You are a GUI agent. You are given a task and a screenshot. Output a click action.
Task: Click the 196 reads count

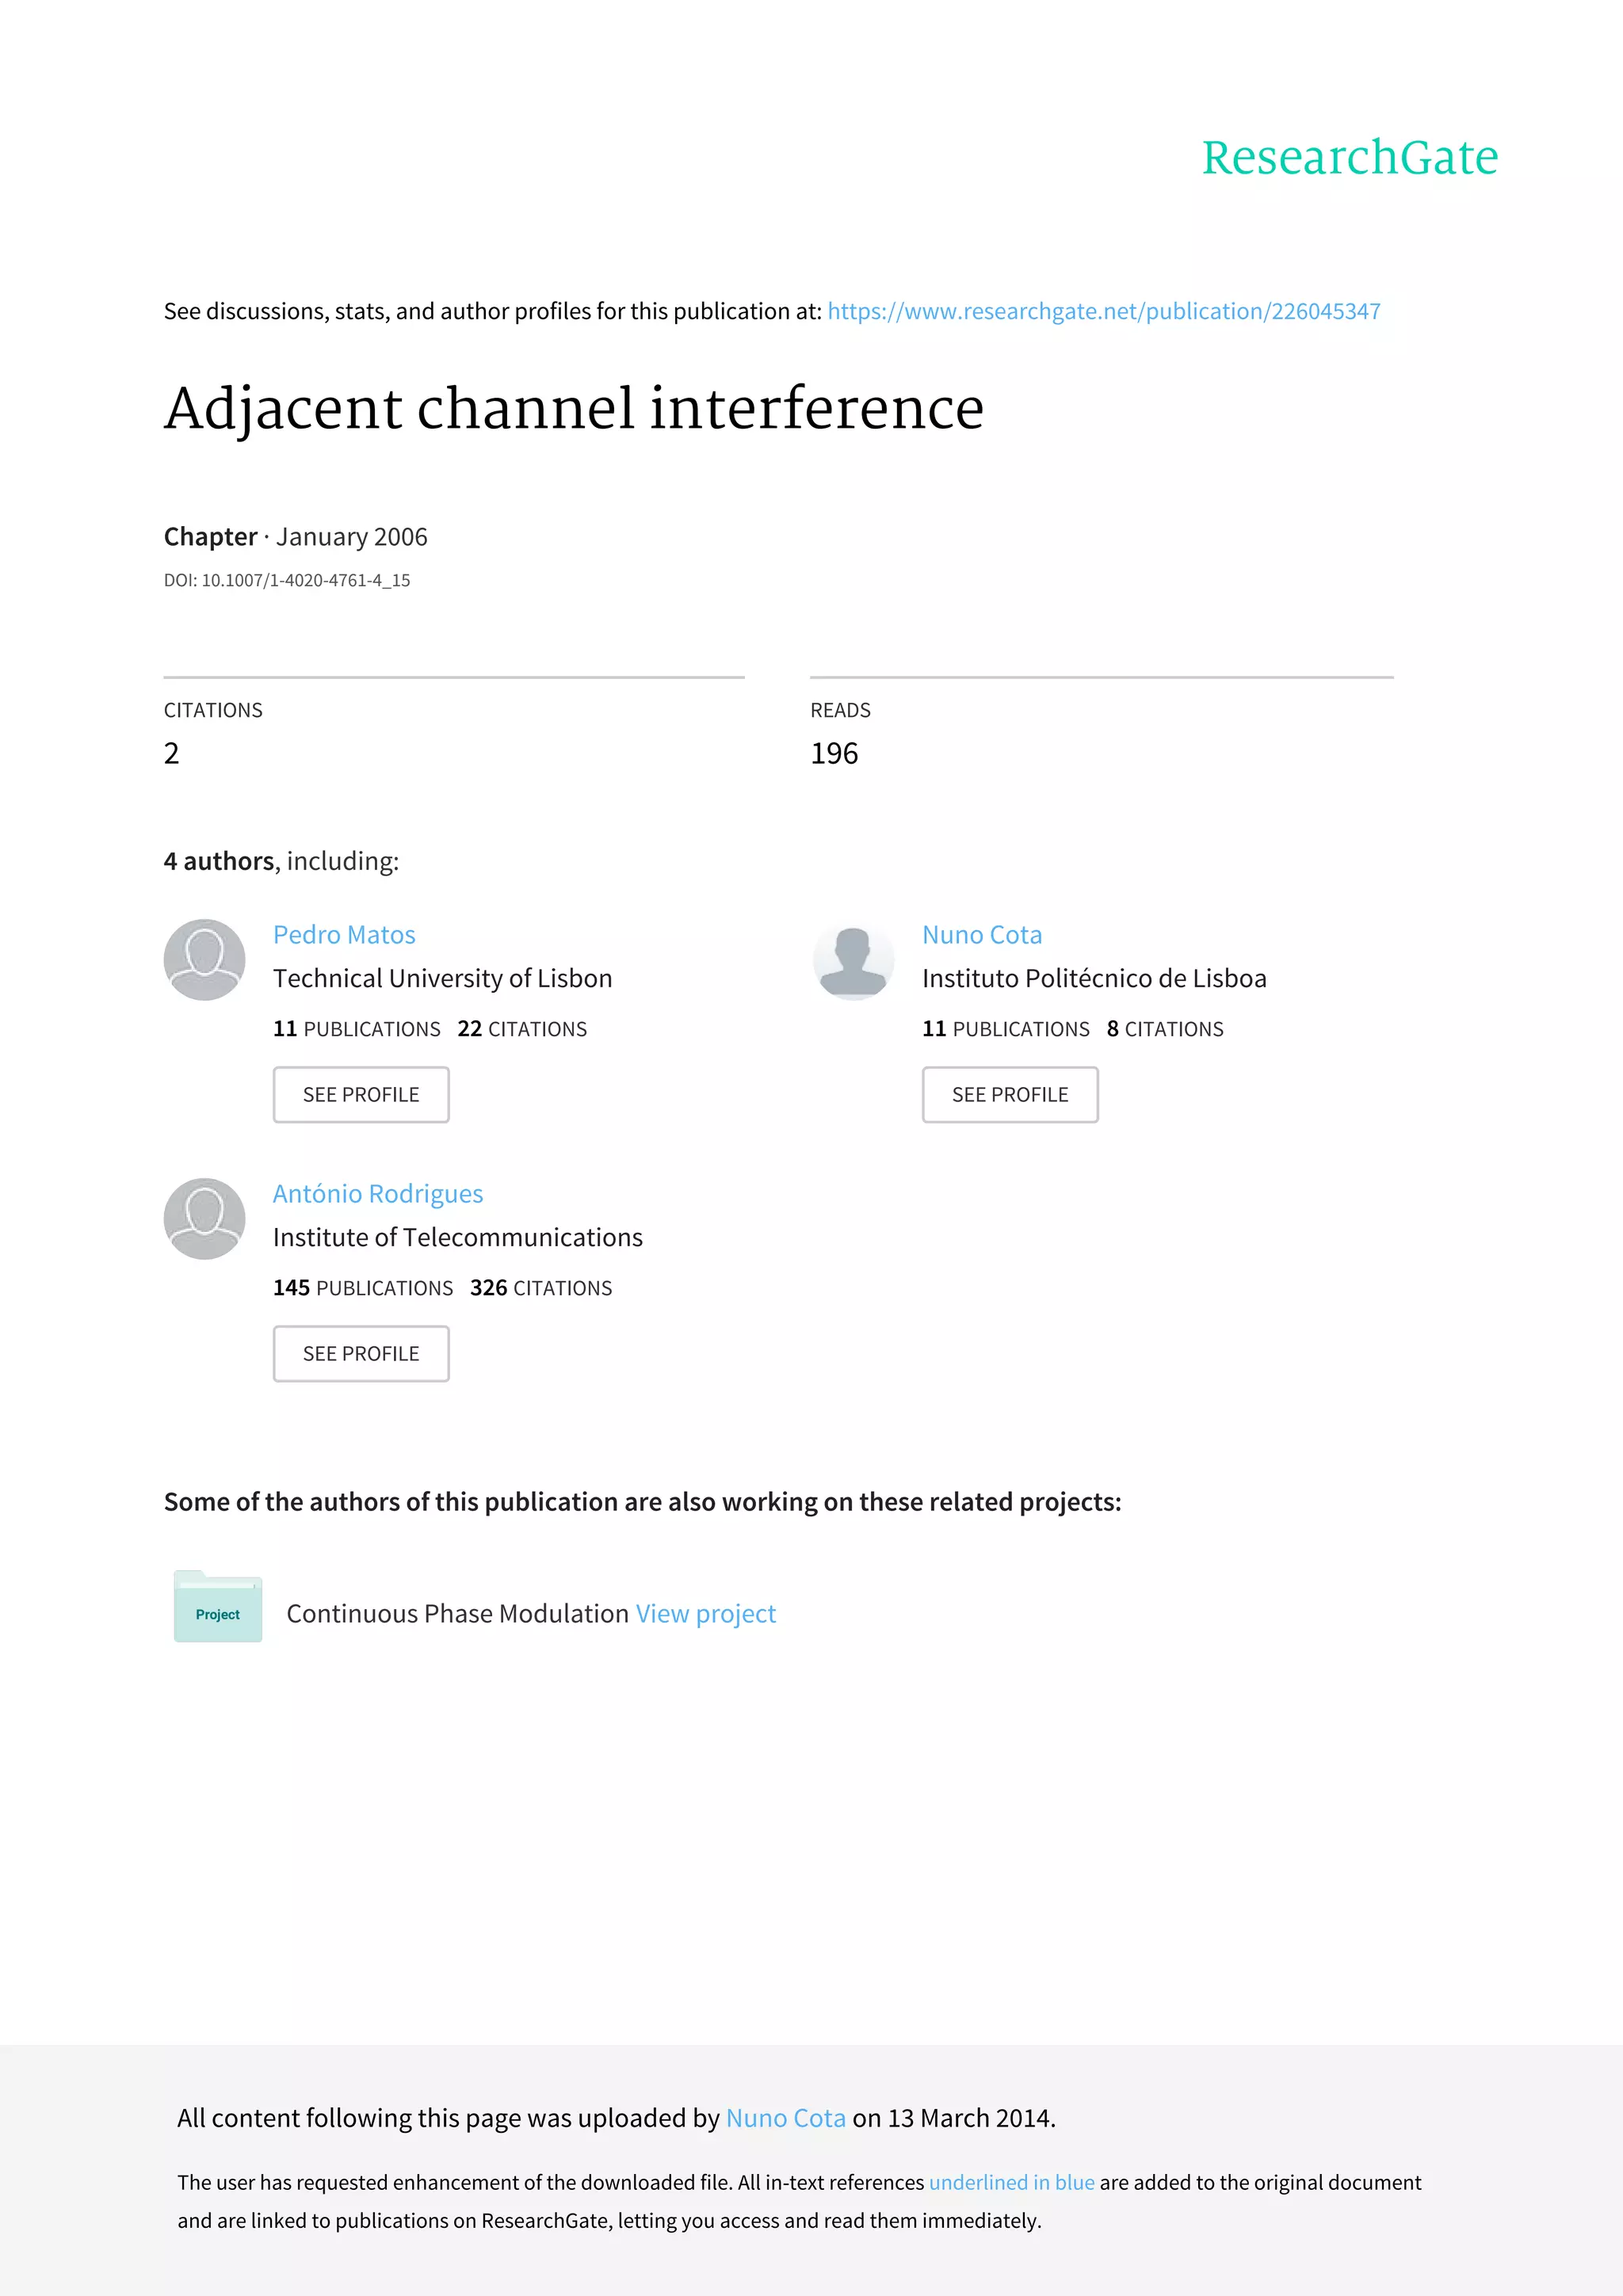[x=834, y=753]
